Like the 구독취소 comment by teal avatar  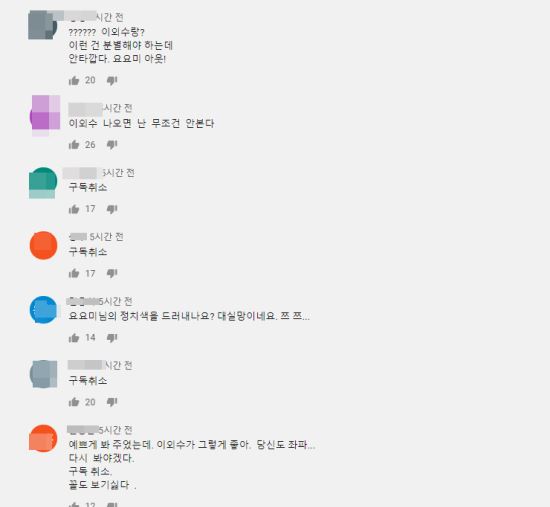coord(74,209)
